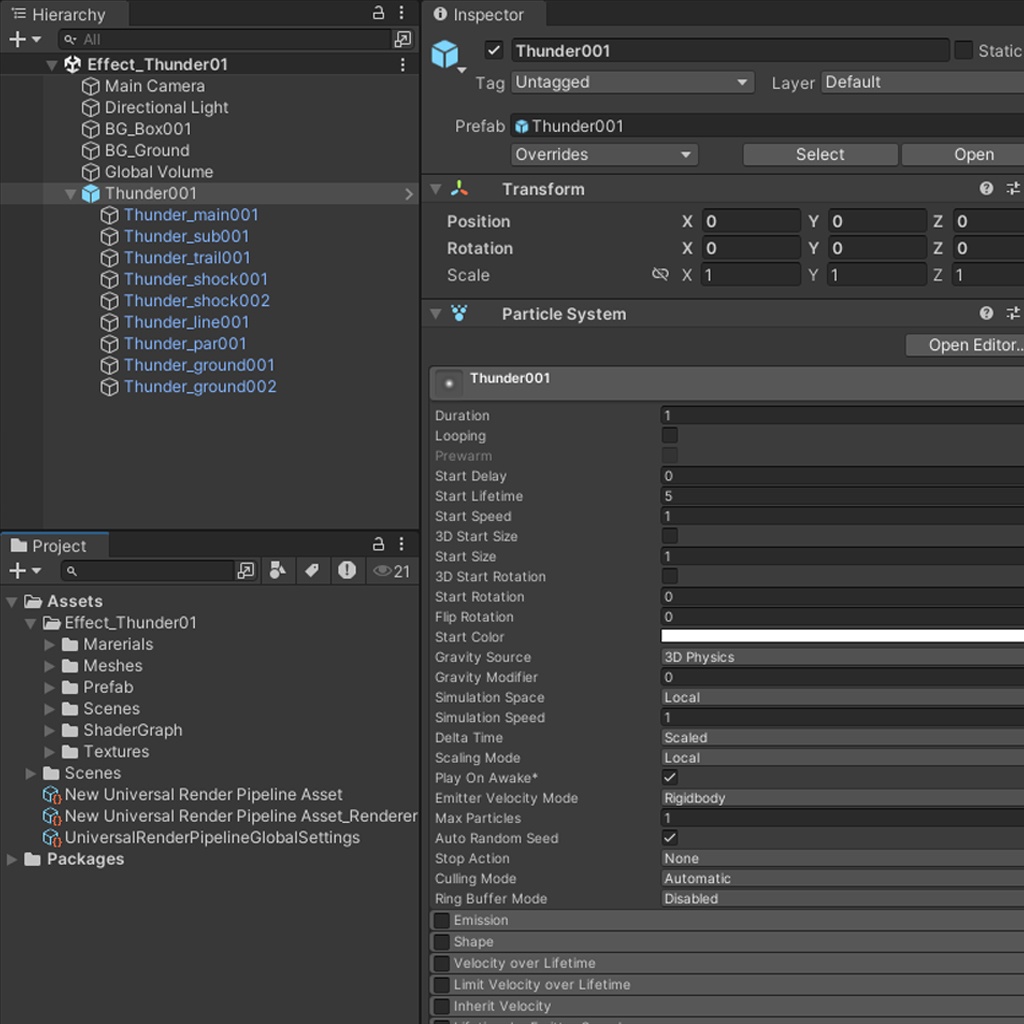The height and width of the screenshot is (1024, 1024).
Task: Switch to the Inspector tab
Action: pos(483,15)
